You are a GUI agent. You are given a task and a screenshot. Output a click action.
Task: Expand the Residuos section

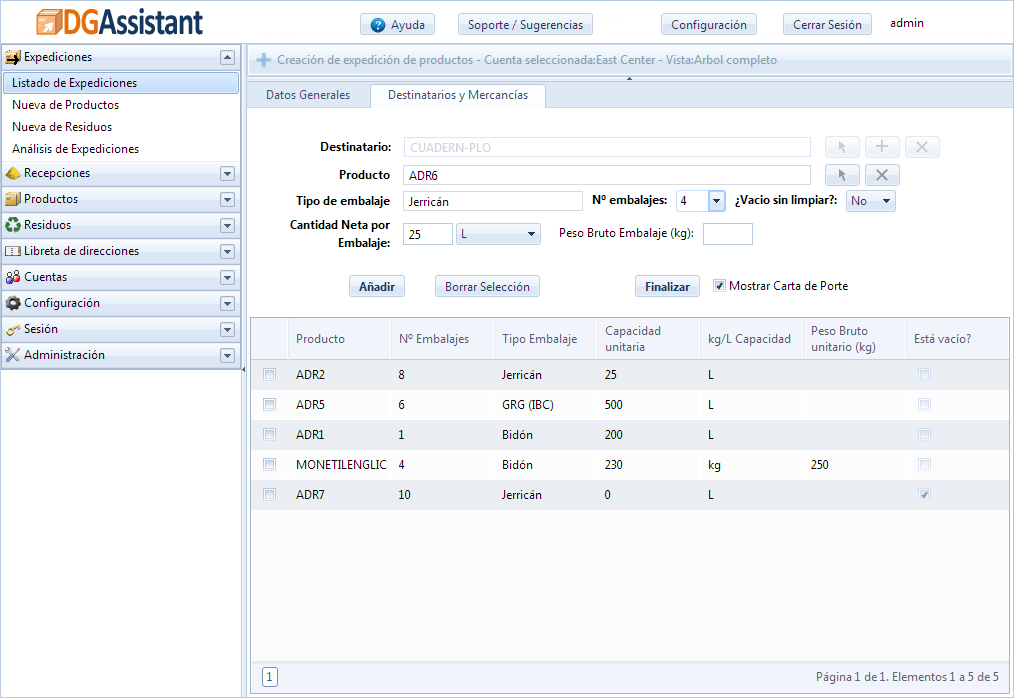(x=227, y=225)
